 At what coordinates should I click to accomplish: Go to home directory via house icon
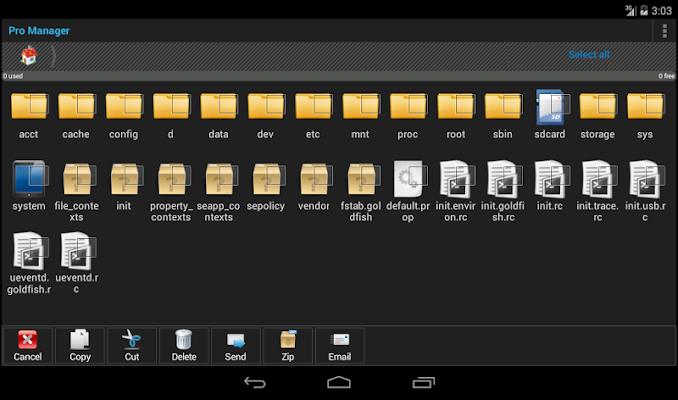click(29, 55)
